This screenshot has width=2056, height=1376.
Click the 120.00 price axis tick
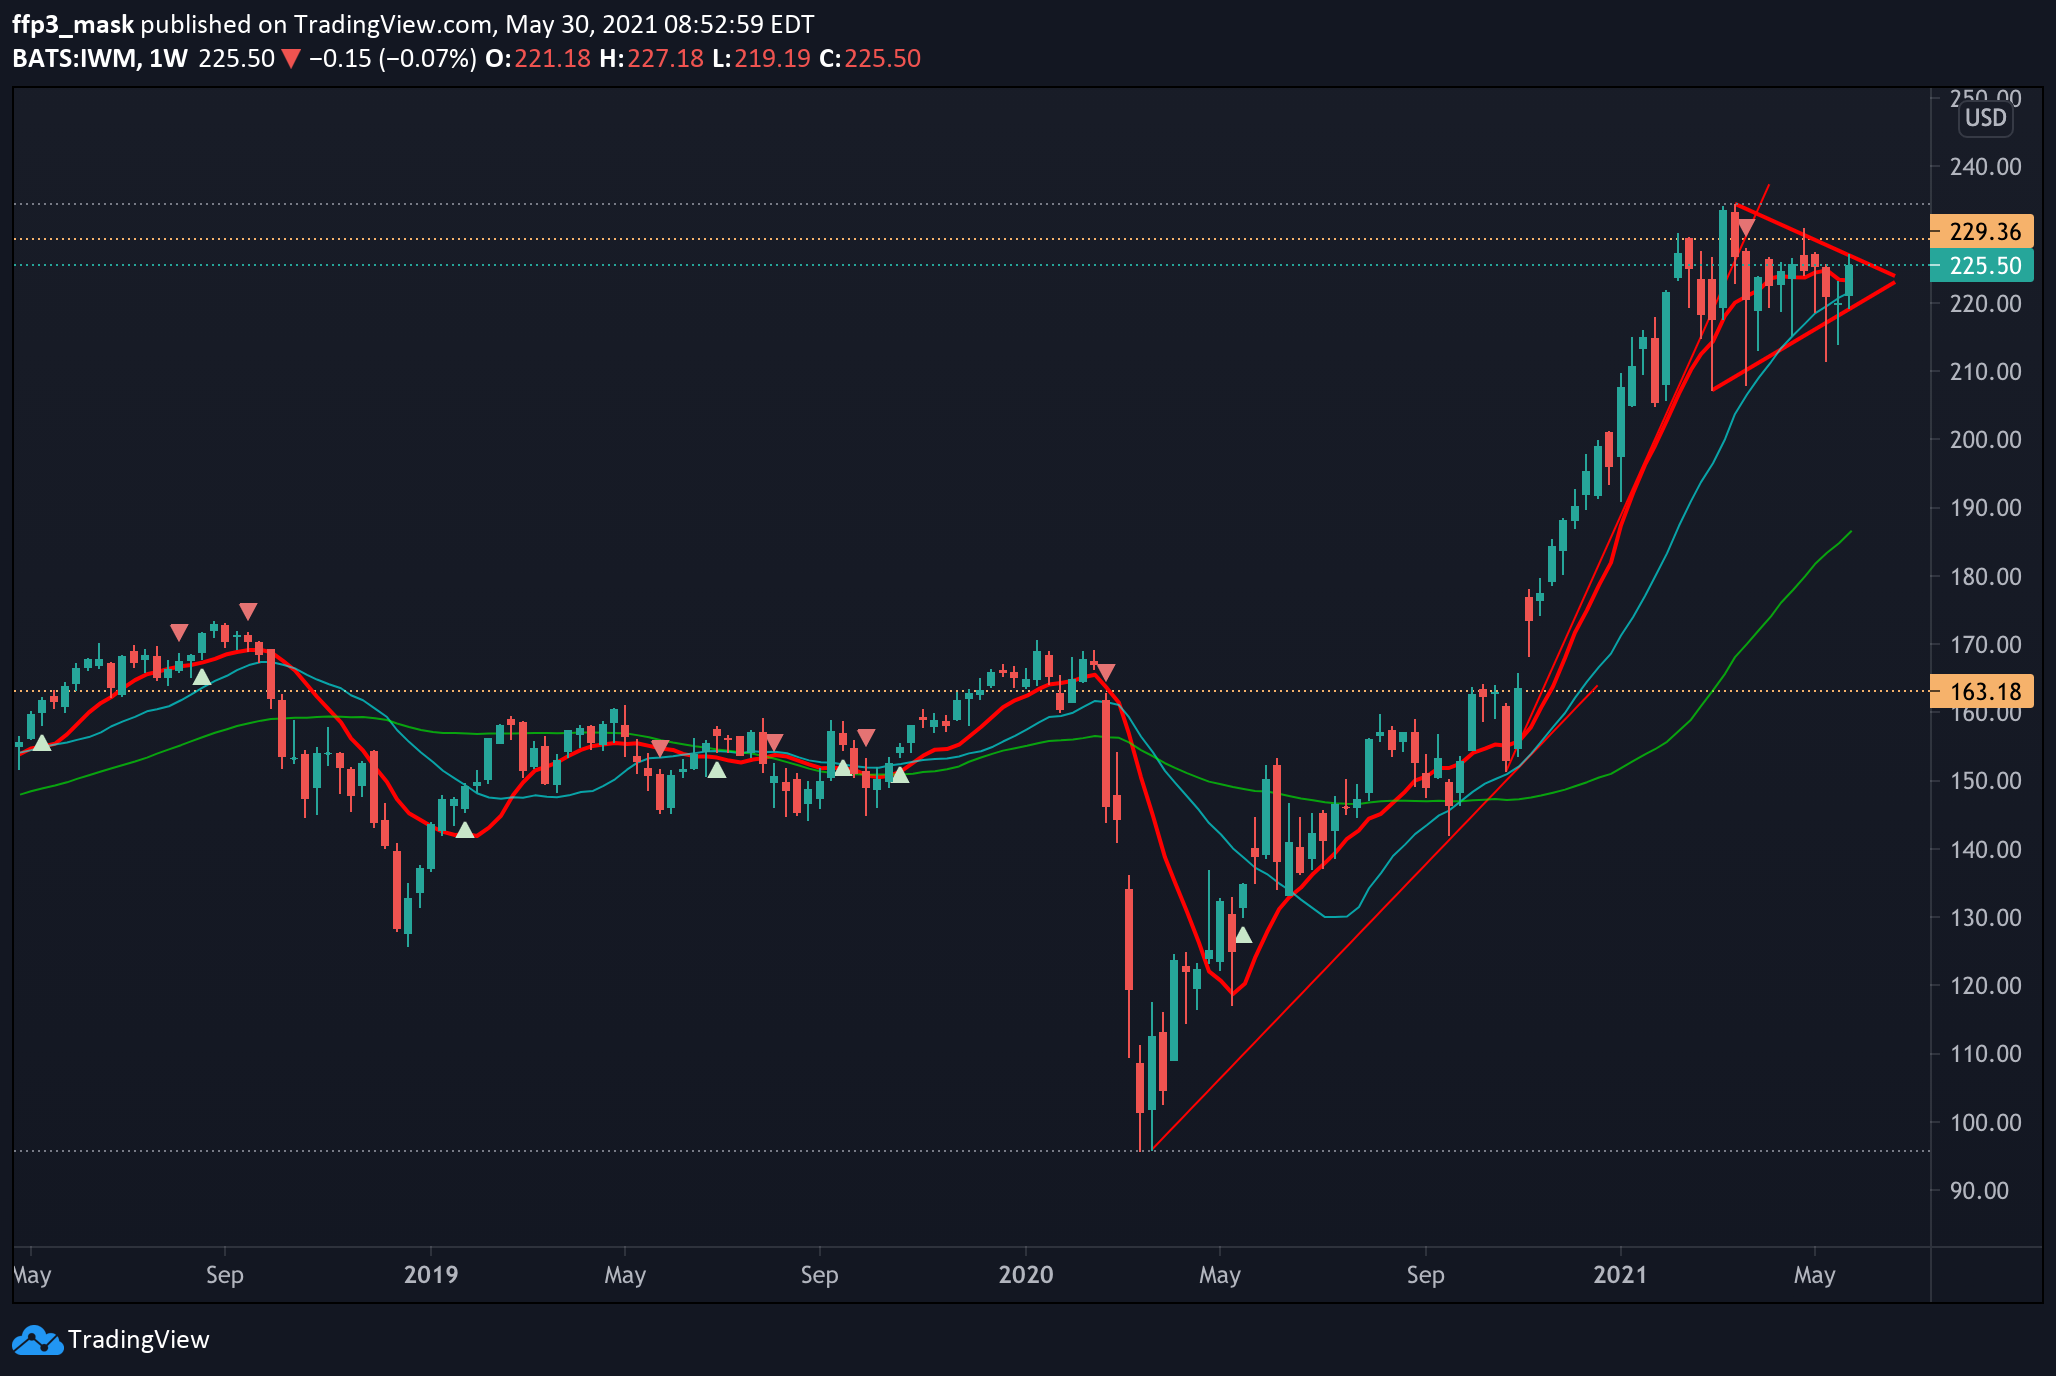1985,986
